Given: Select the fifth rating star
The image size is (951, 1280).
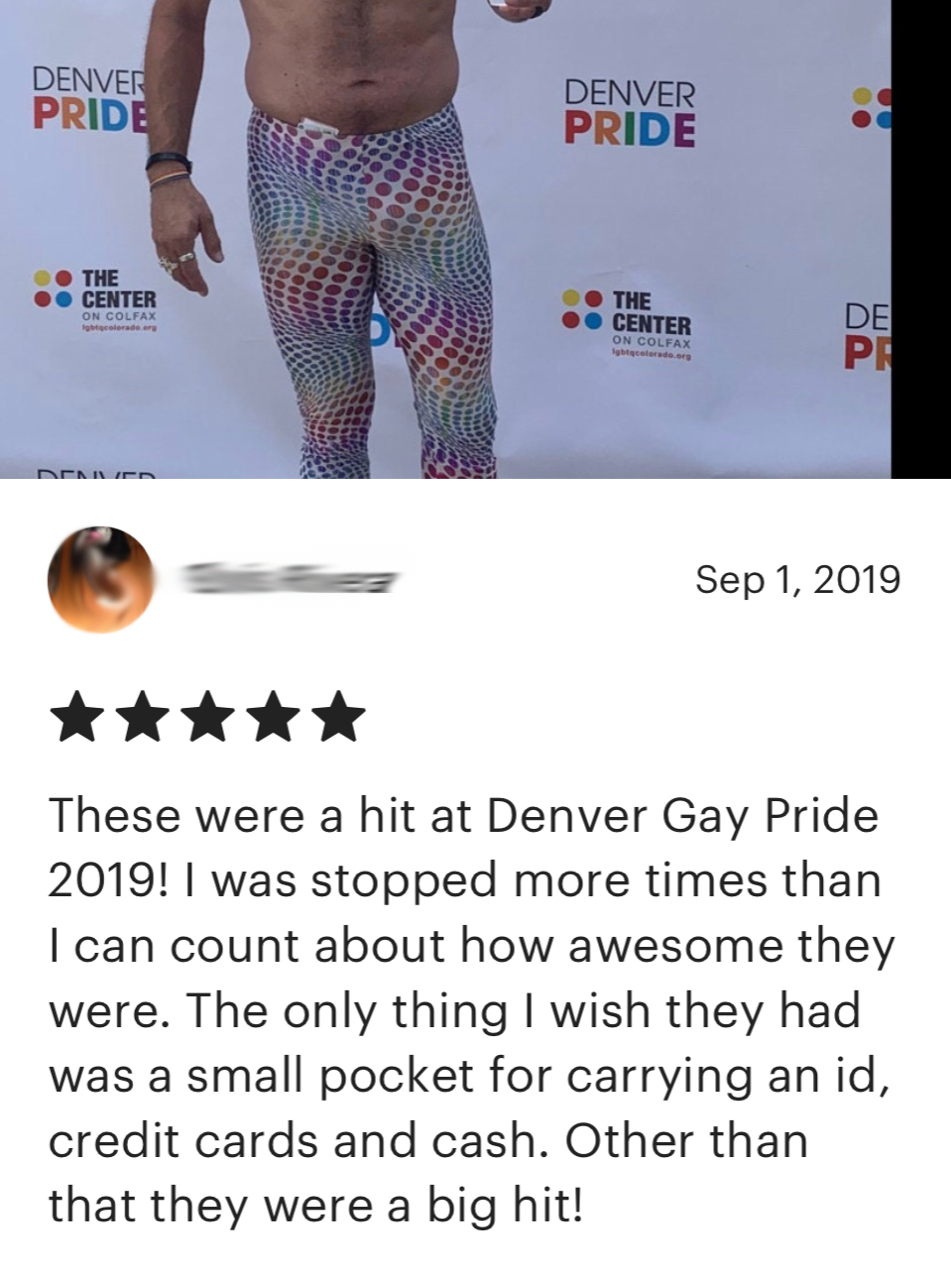Looking at the screenshot, I should pos(338,717).
